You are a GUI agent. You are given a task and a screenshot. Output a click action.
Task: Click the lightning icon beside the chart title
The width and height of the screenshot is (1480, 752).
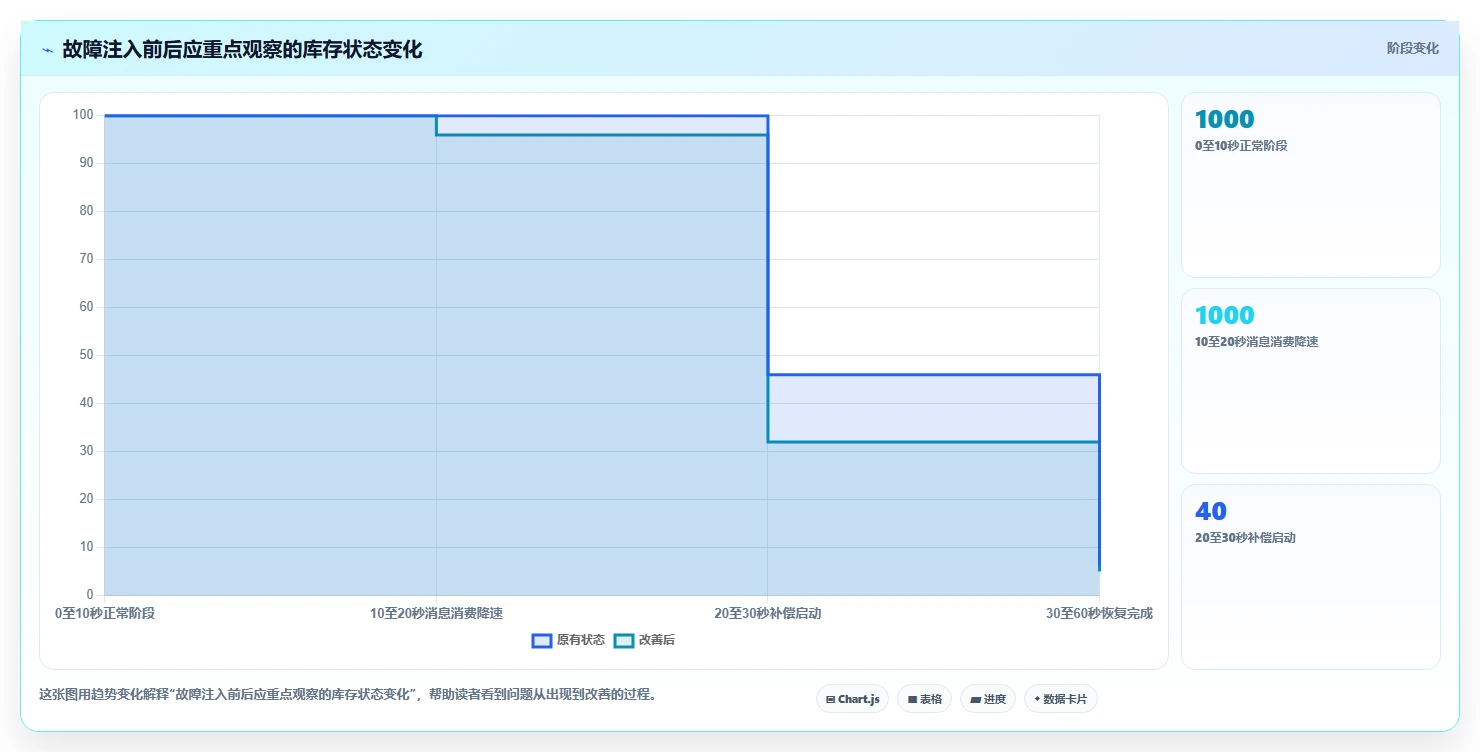pos(48,50)
